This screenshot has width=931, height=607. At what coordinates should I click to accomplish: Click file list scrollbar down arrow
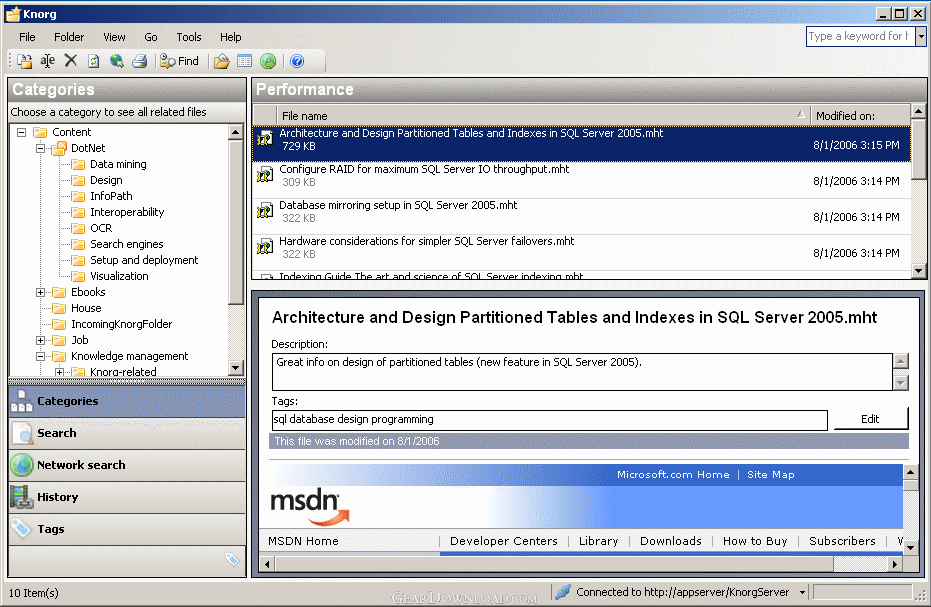919,271
